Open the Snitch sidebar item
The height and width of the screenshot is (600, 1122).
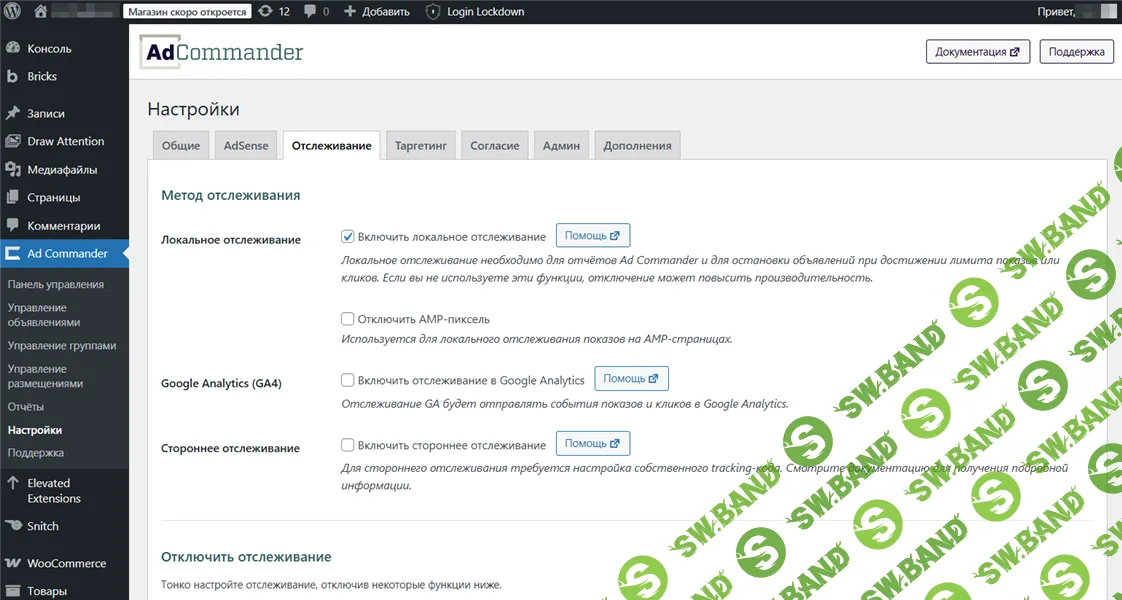point(43,526)
